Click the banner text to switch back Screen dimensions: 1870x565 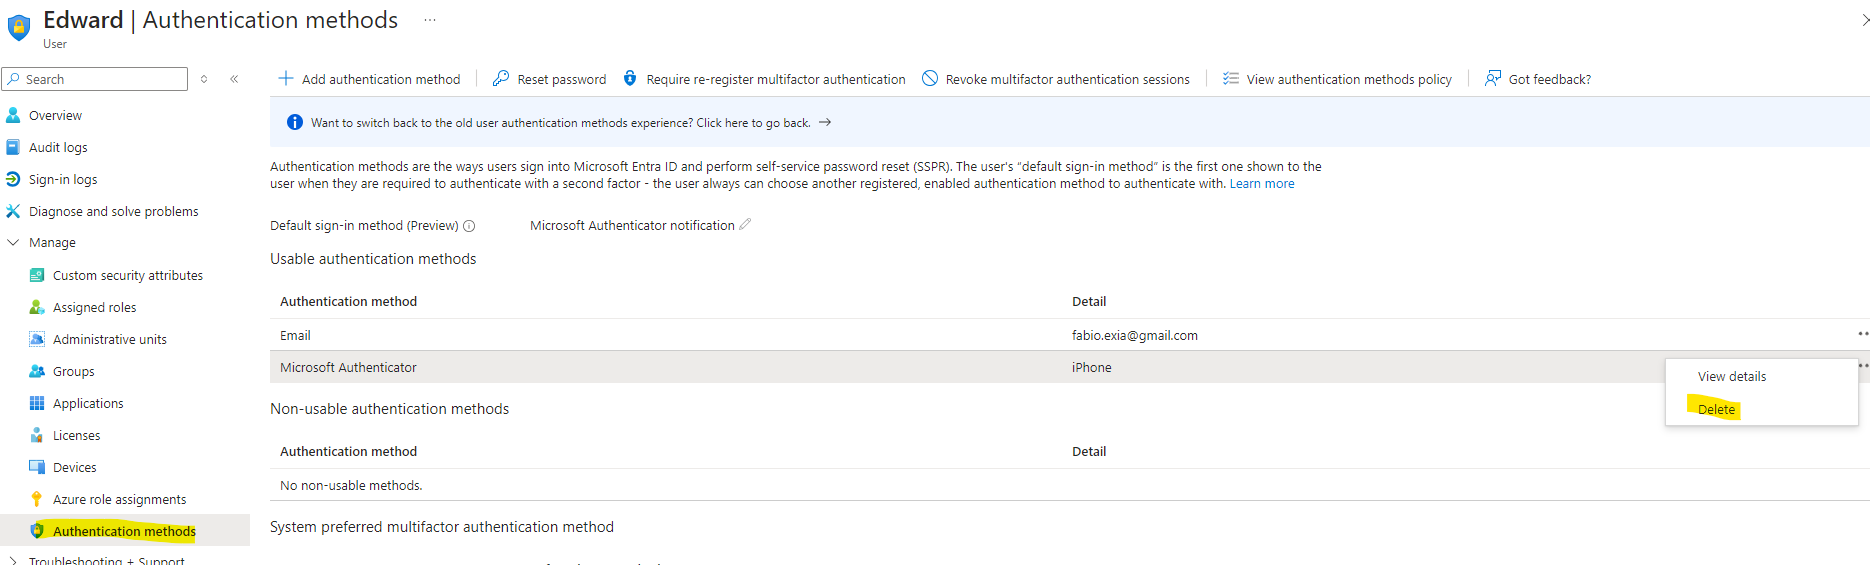560,123
